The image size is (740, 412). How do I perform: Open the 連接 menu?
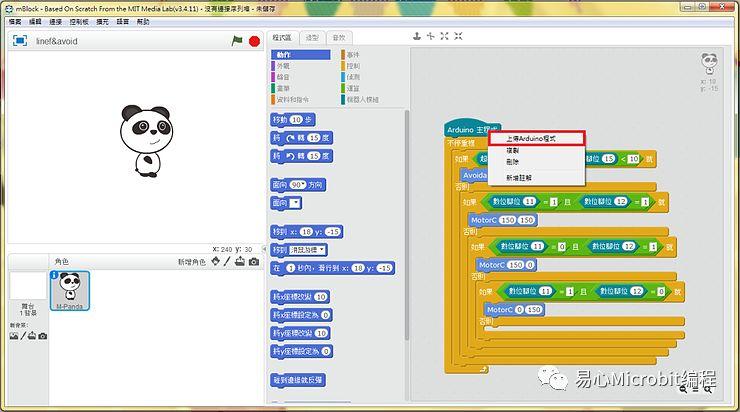56,22
